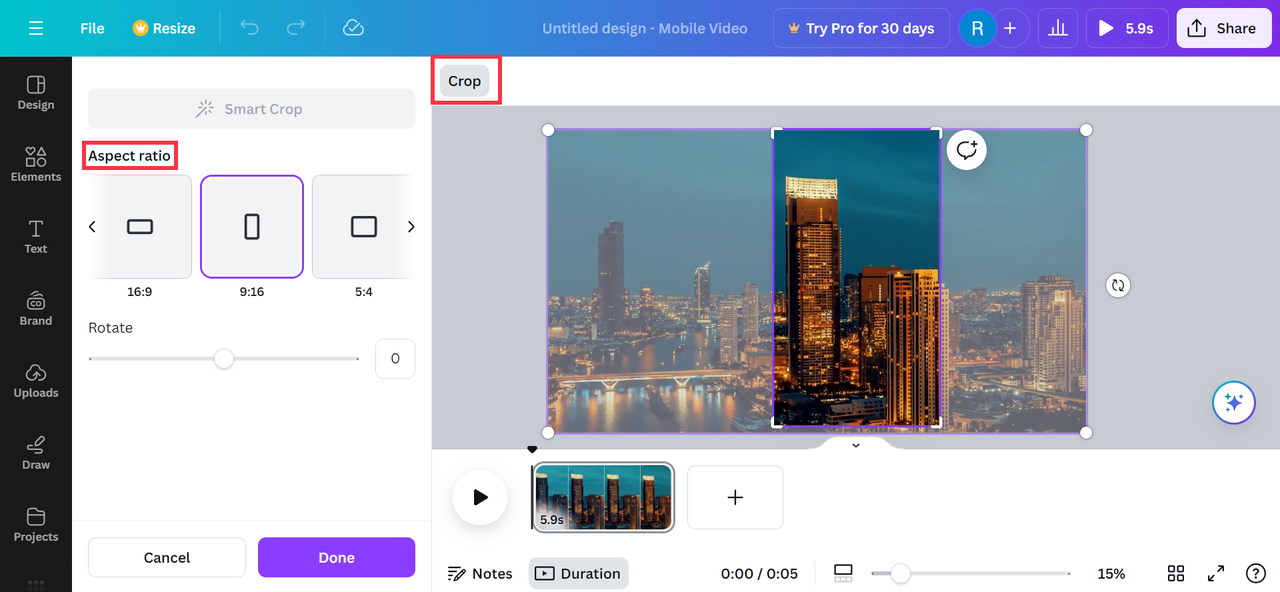Image resolution: width=1280 pixels, height=592 pixels.
Task: Open the Design sidebar tab
Action: pyautogui.click(x=36, y=92)
